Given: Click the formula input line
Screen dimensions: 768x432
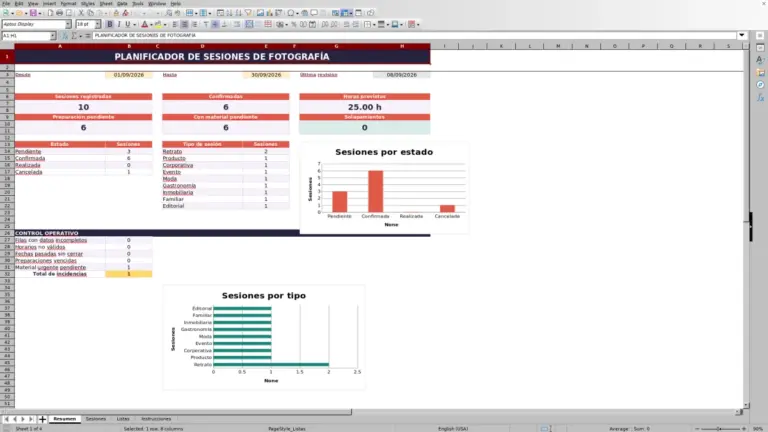Looking at the screenshot, I should tap(414, 35).
